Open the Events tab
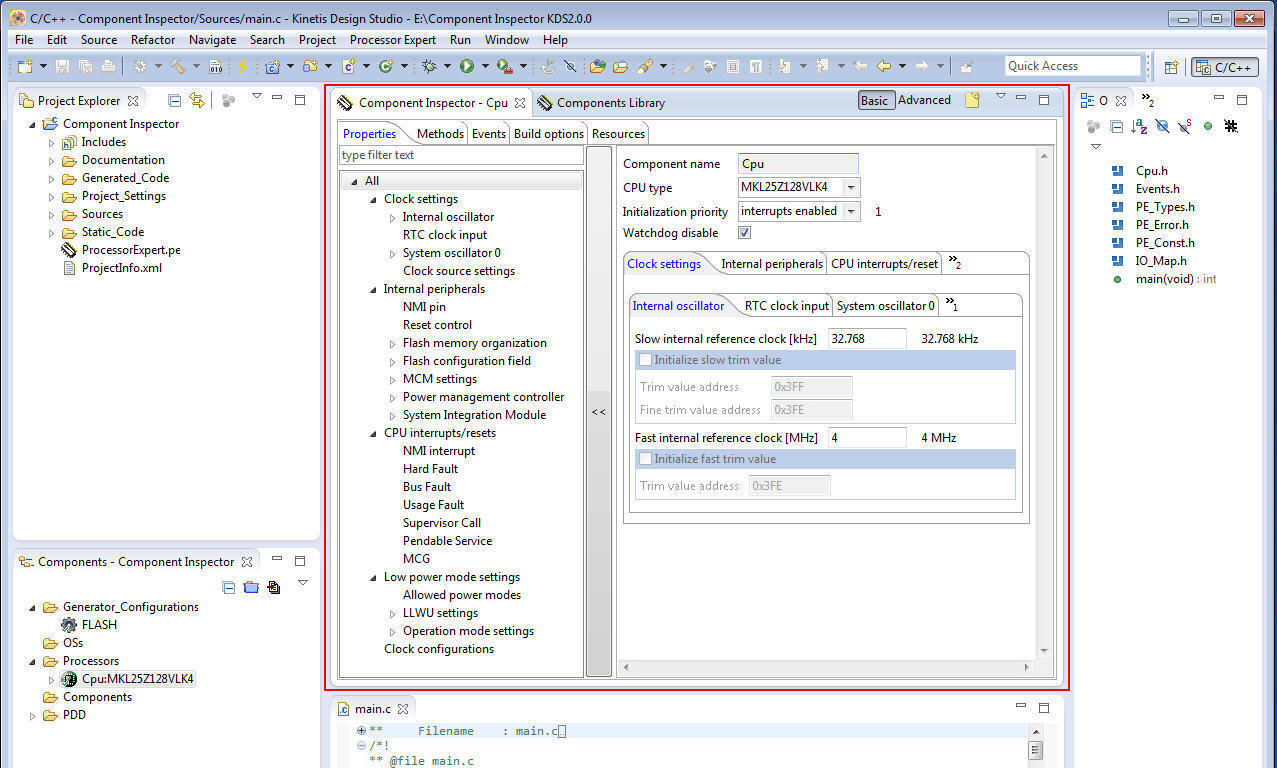The image size is (1277, 768). coord(489,133)
